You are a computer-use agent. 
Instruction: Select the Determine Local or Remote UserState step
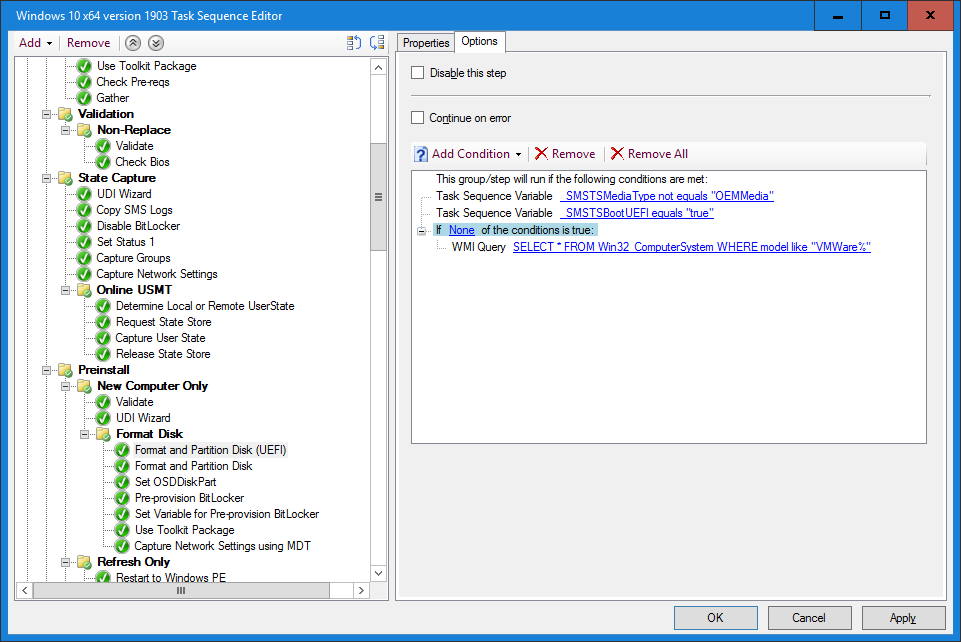pos(205,306)
